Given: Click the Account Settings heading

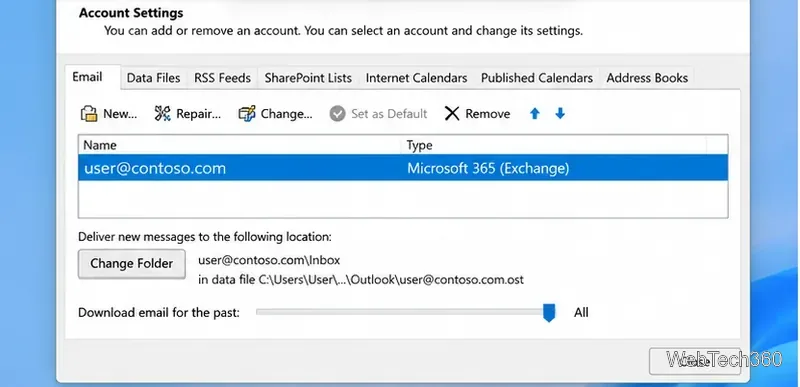Looking at the screenshot, I should (x=131, y=13).
